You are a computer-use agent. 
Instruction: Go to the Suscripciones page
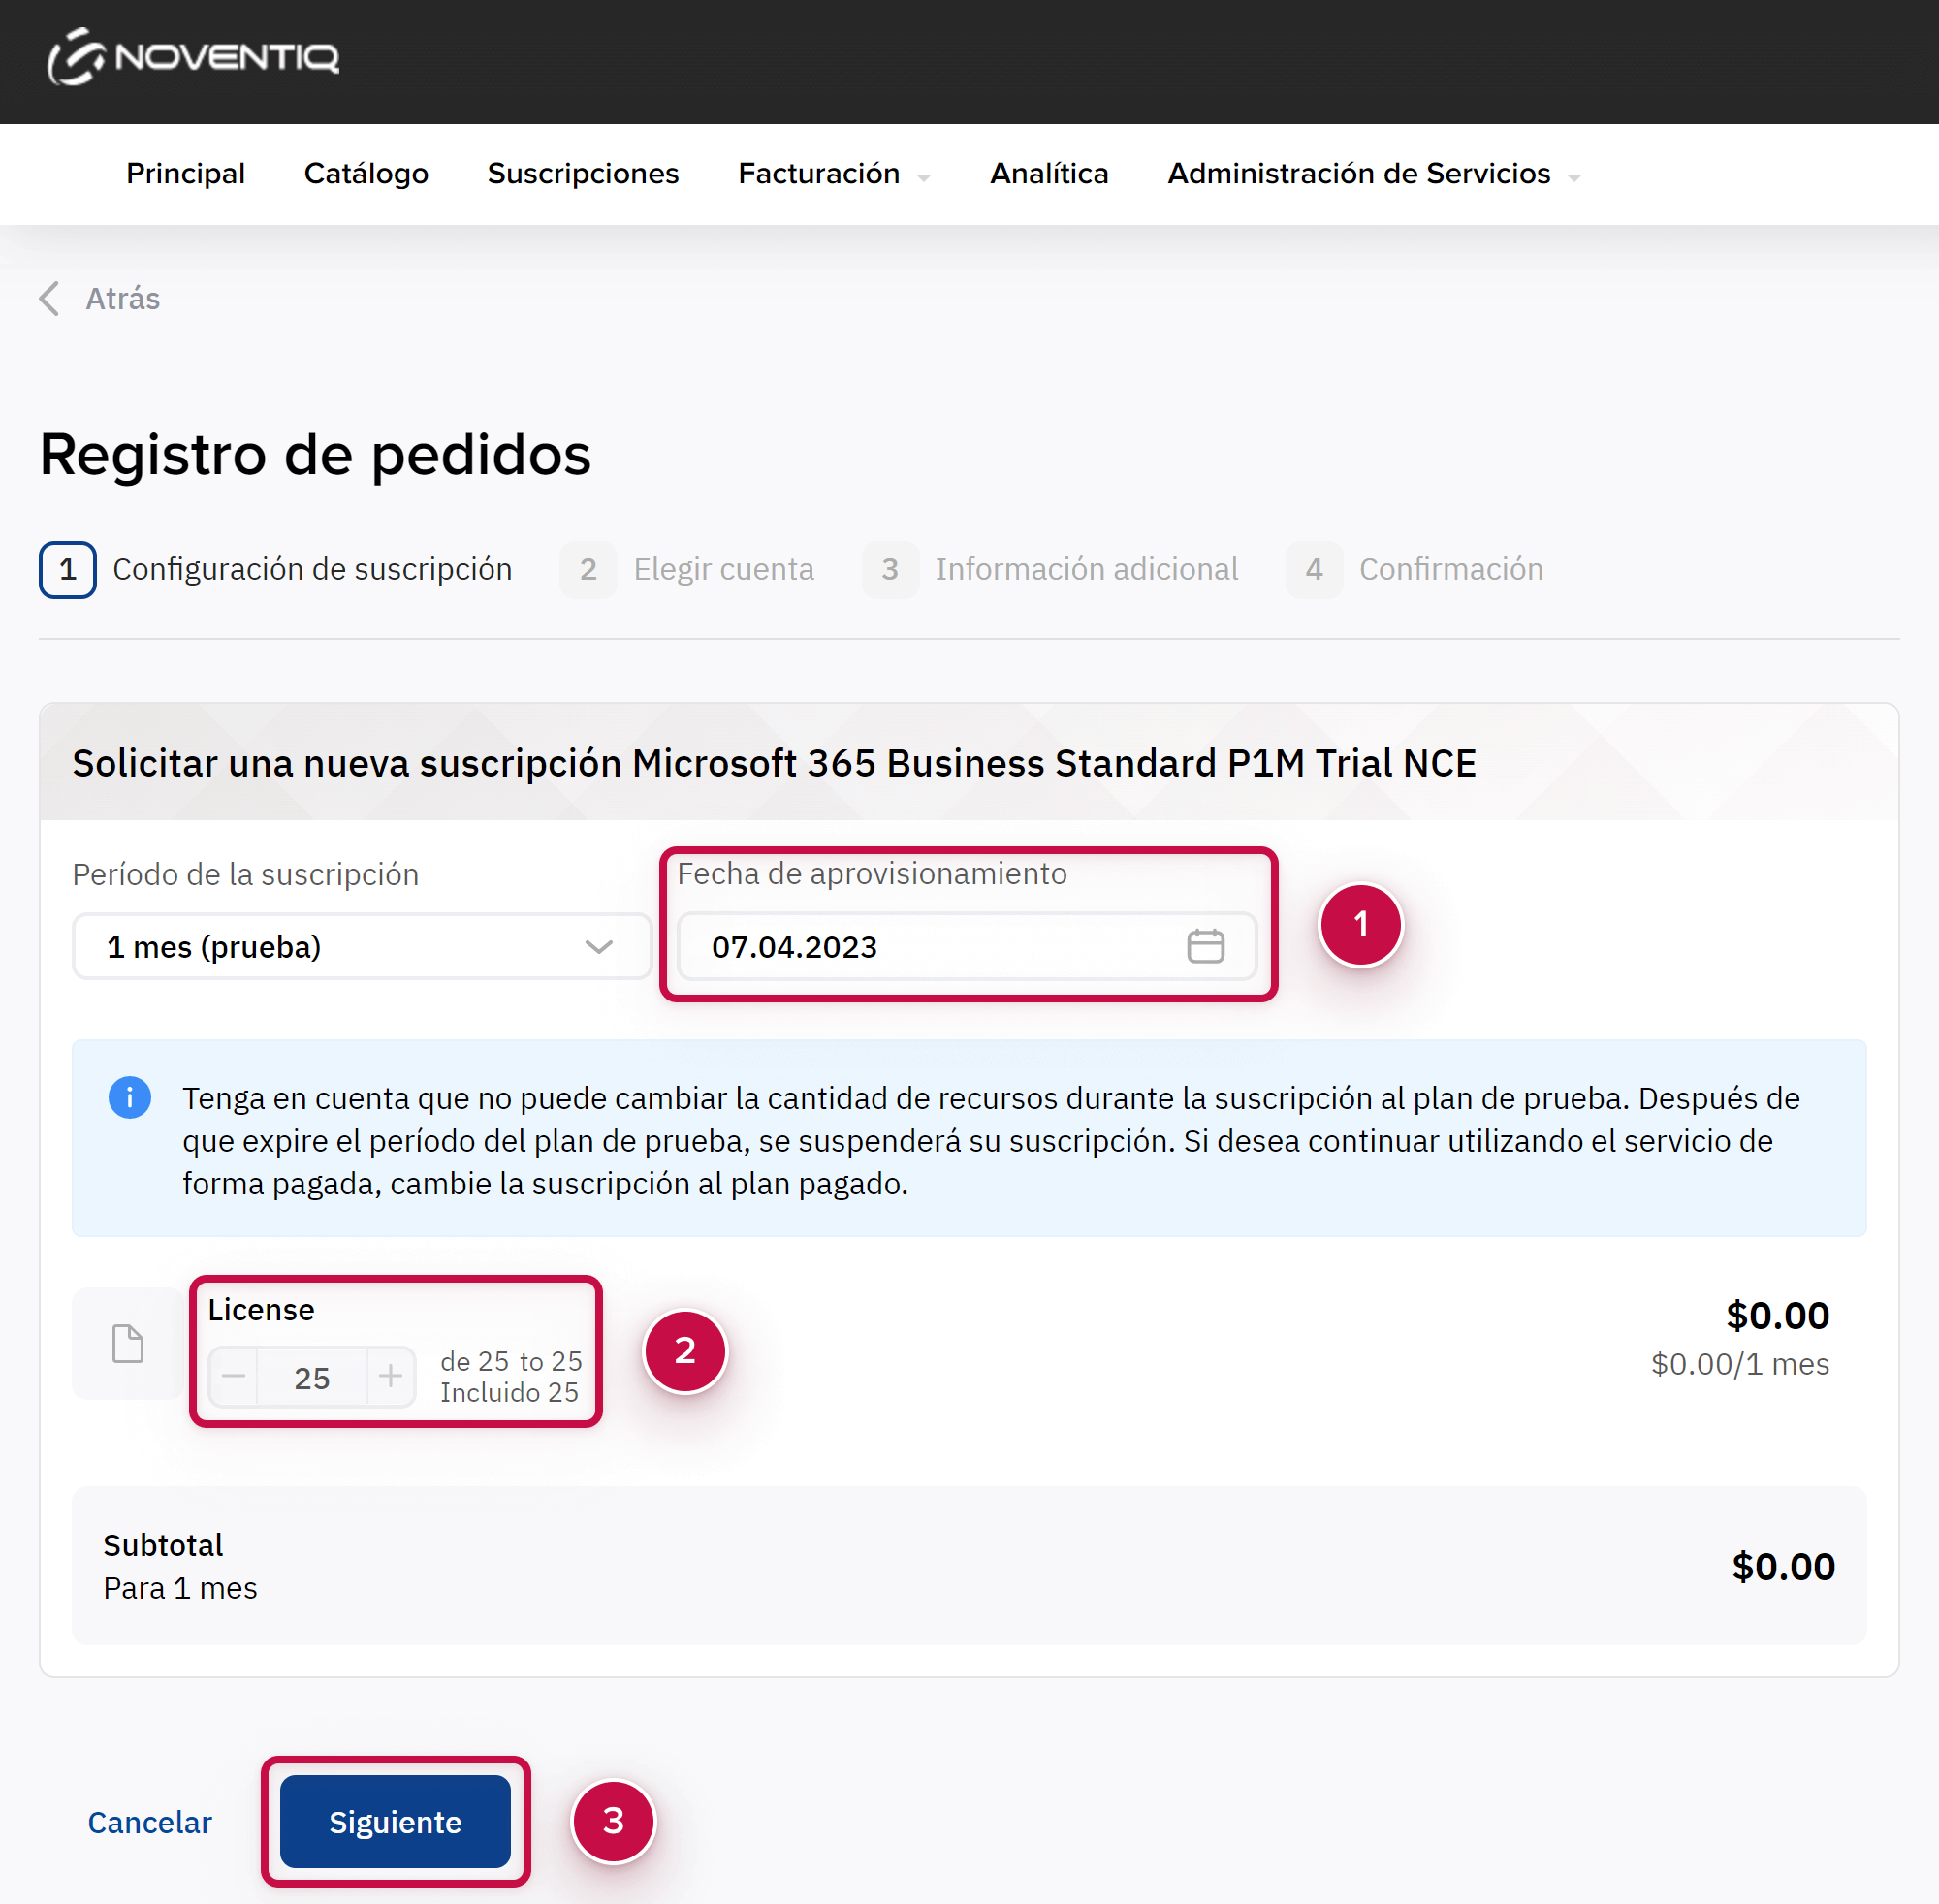tap(583, 174)
